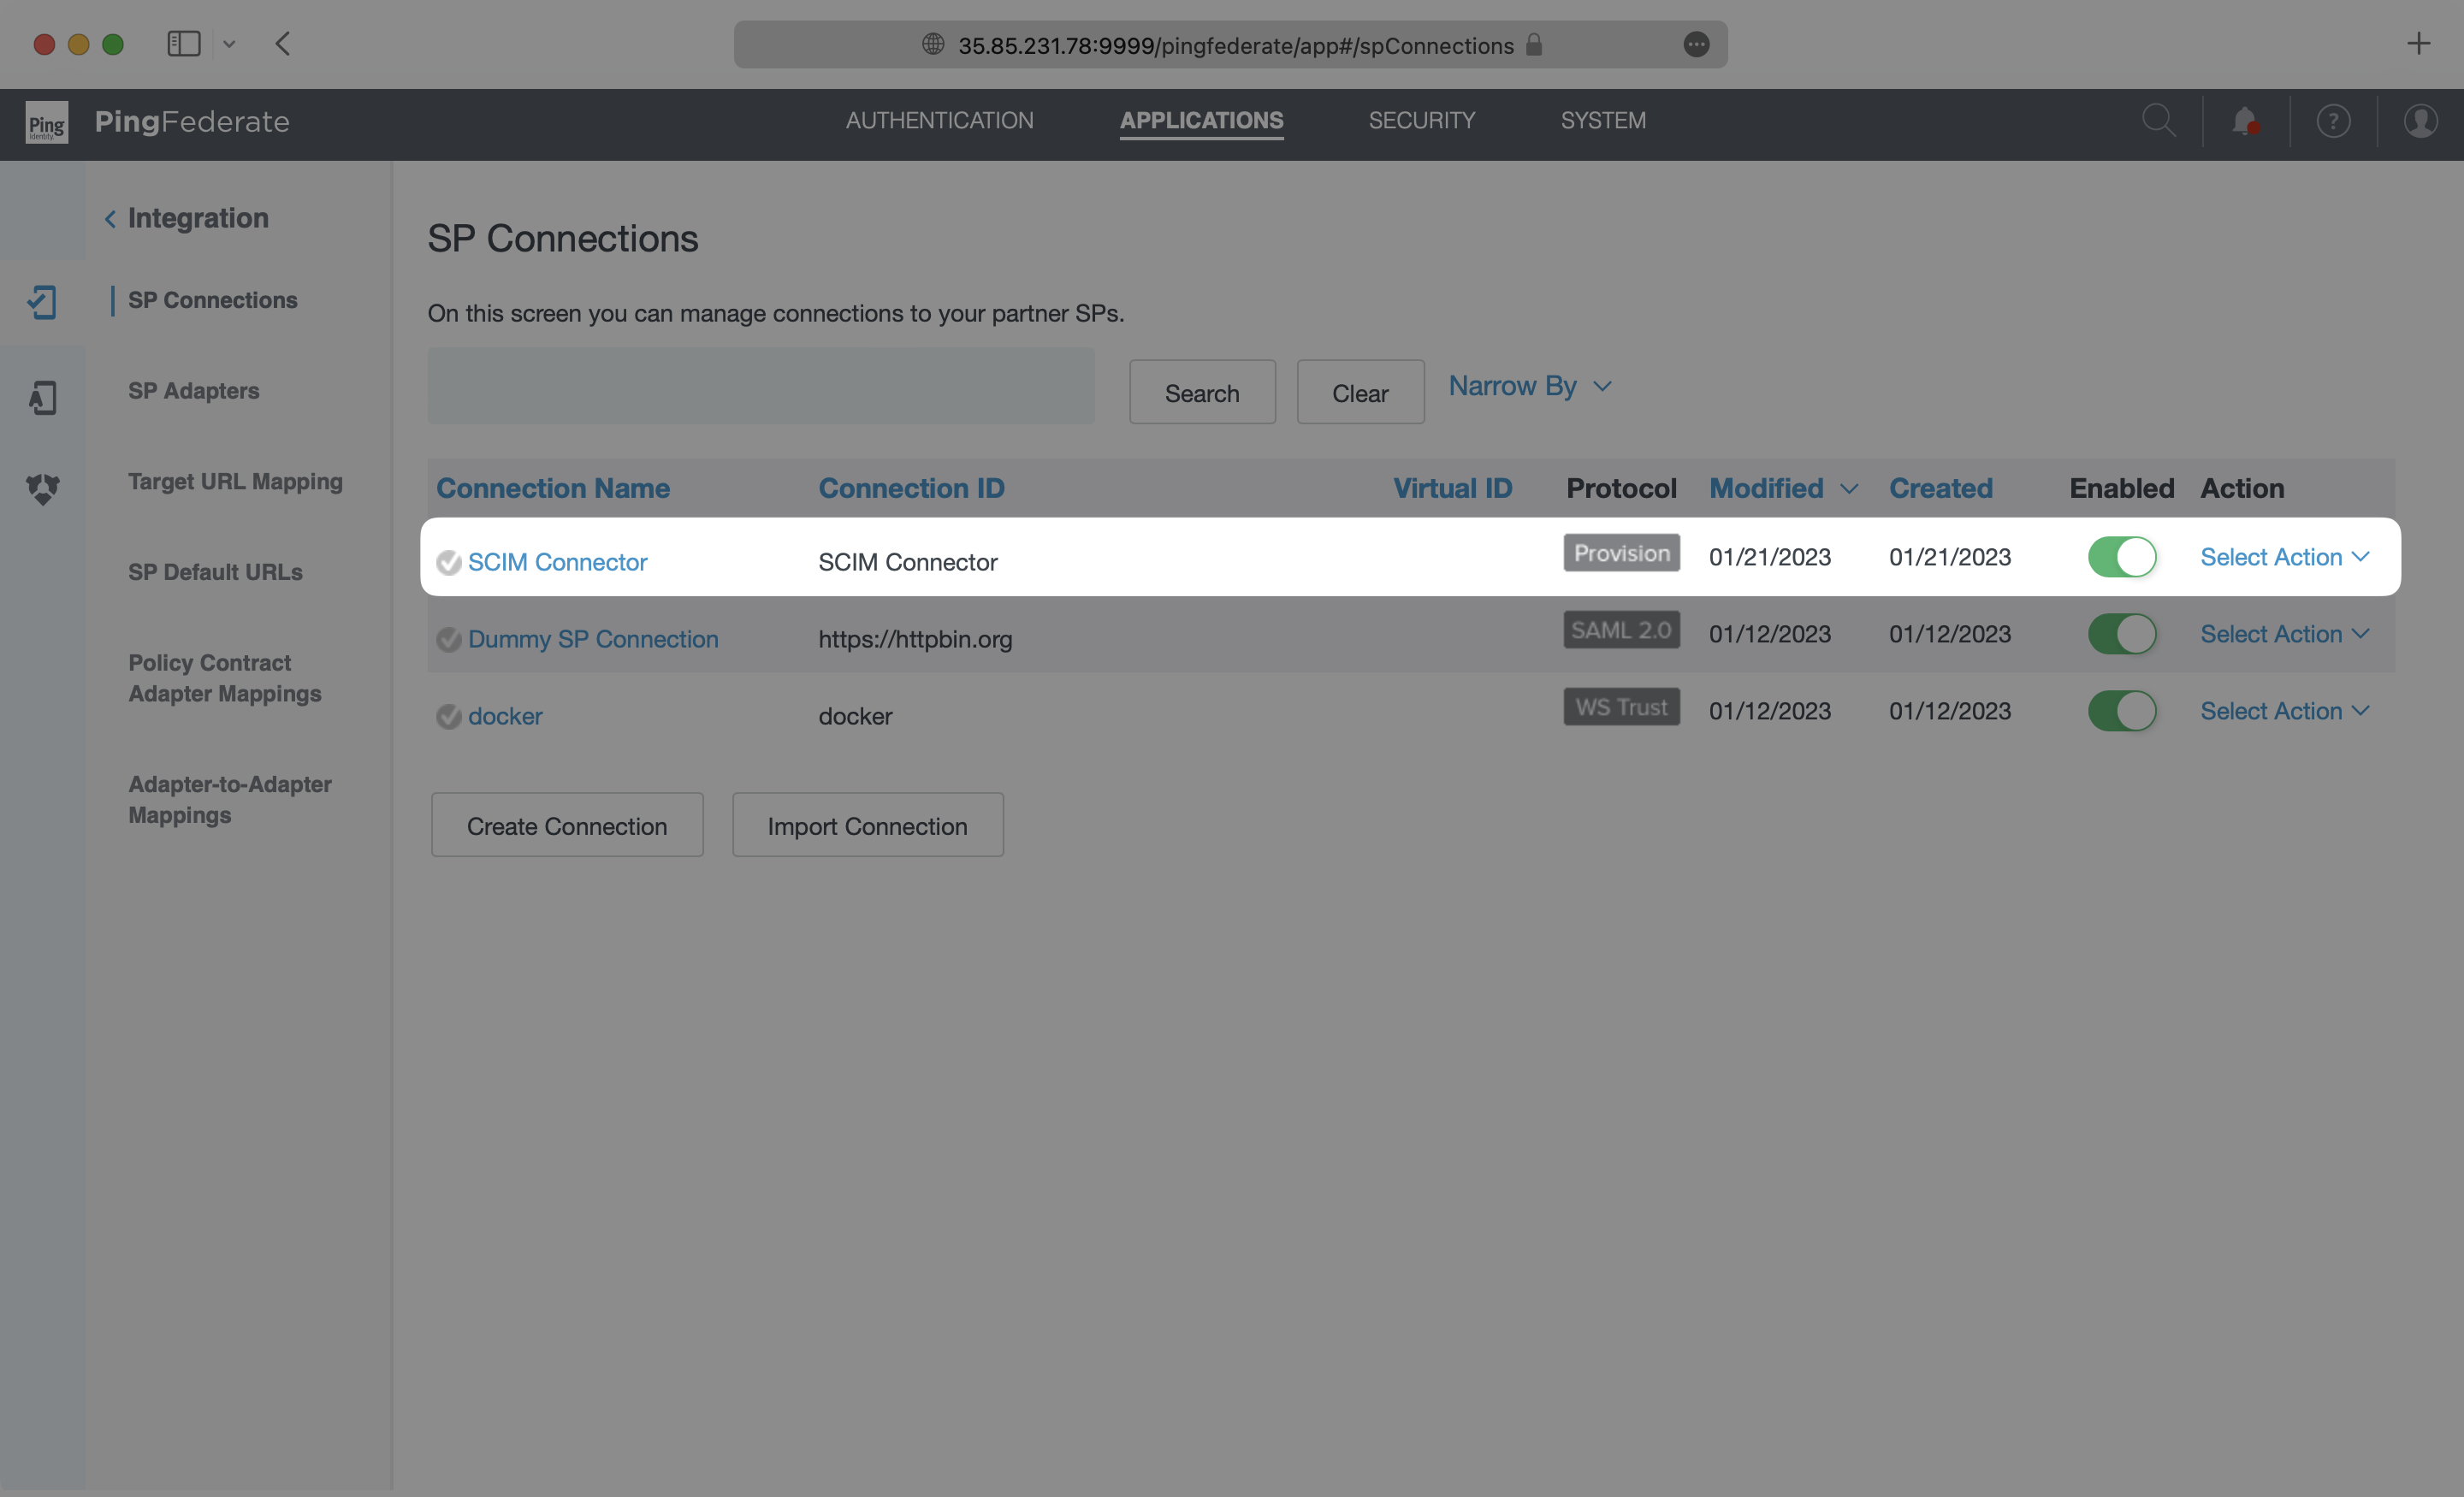
Task: Open help using the question mark icon
Action: click(2334, 121)
